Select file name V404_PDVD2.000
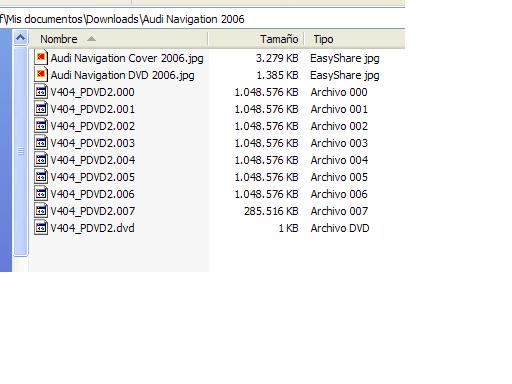Image resolution: width=512 pixels, height=384 pixels. [92, 92]
